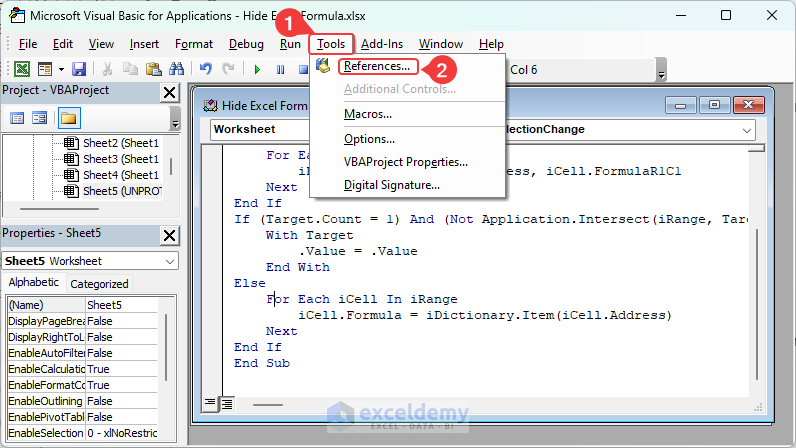Close the Properties - Sheet5 panel
Image resolution: width=796 pixels, height=448 pixels.
[169, 236]
